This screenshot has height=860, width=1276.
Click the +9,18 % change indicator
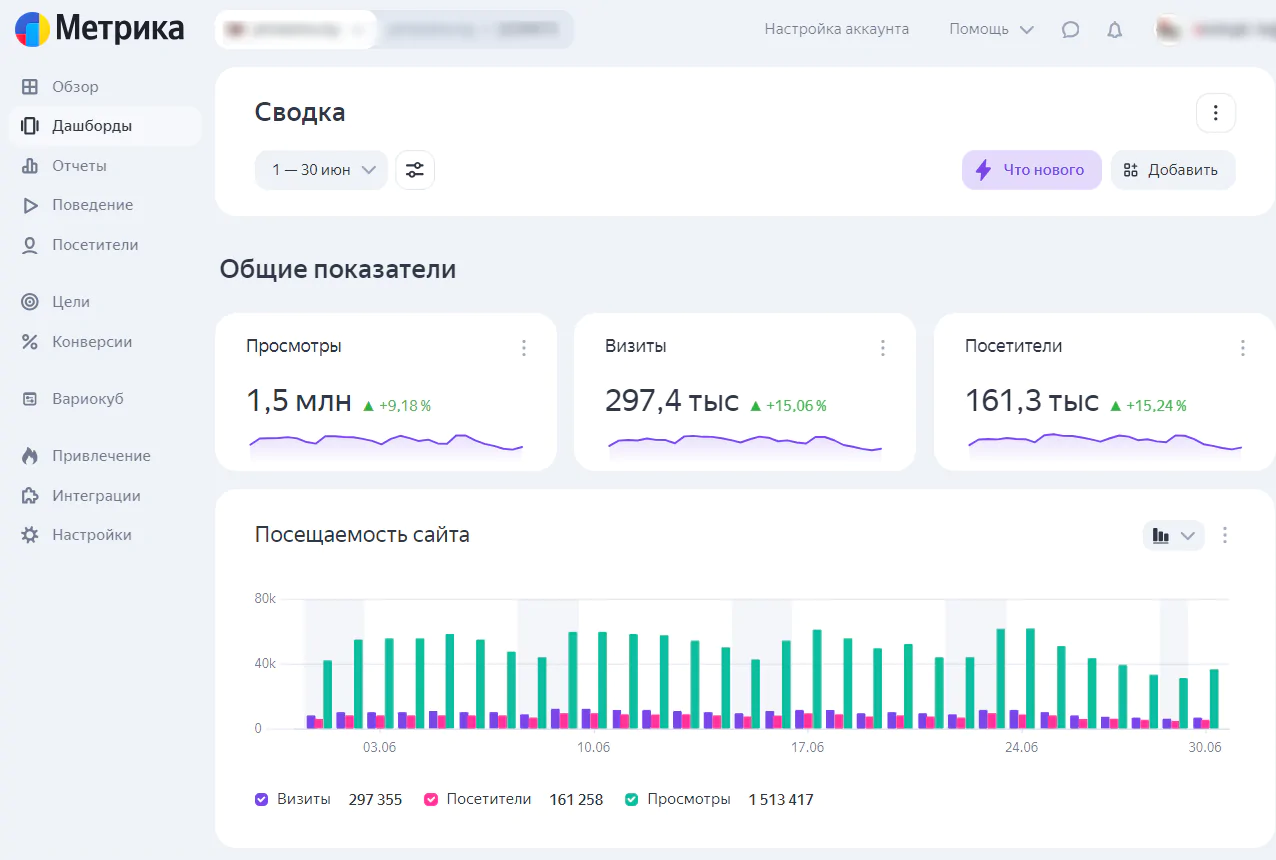point(397,406)
